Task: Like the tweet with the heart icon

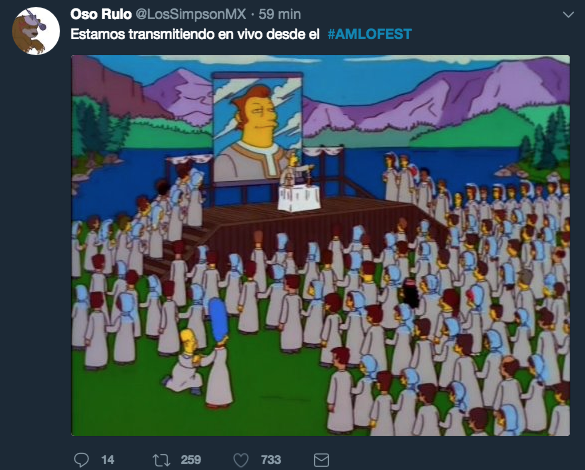Action: 241,460
